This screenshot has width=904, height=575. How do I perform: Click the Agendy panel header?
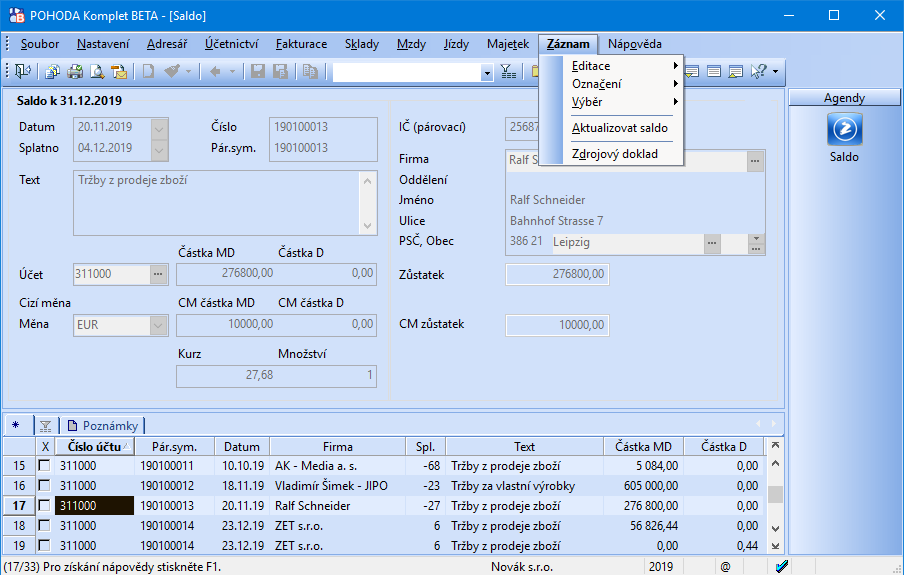point(844,98)
